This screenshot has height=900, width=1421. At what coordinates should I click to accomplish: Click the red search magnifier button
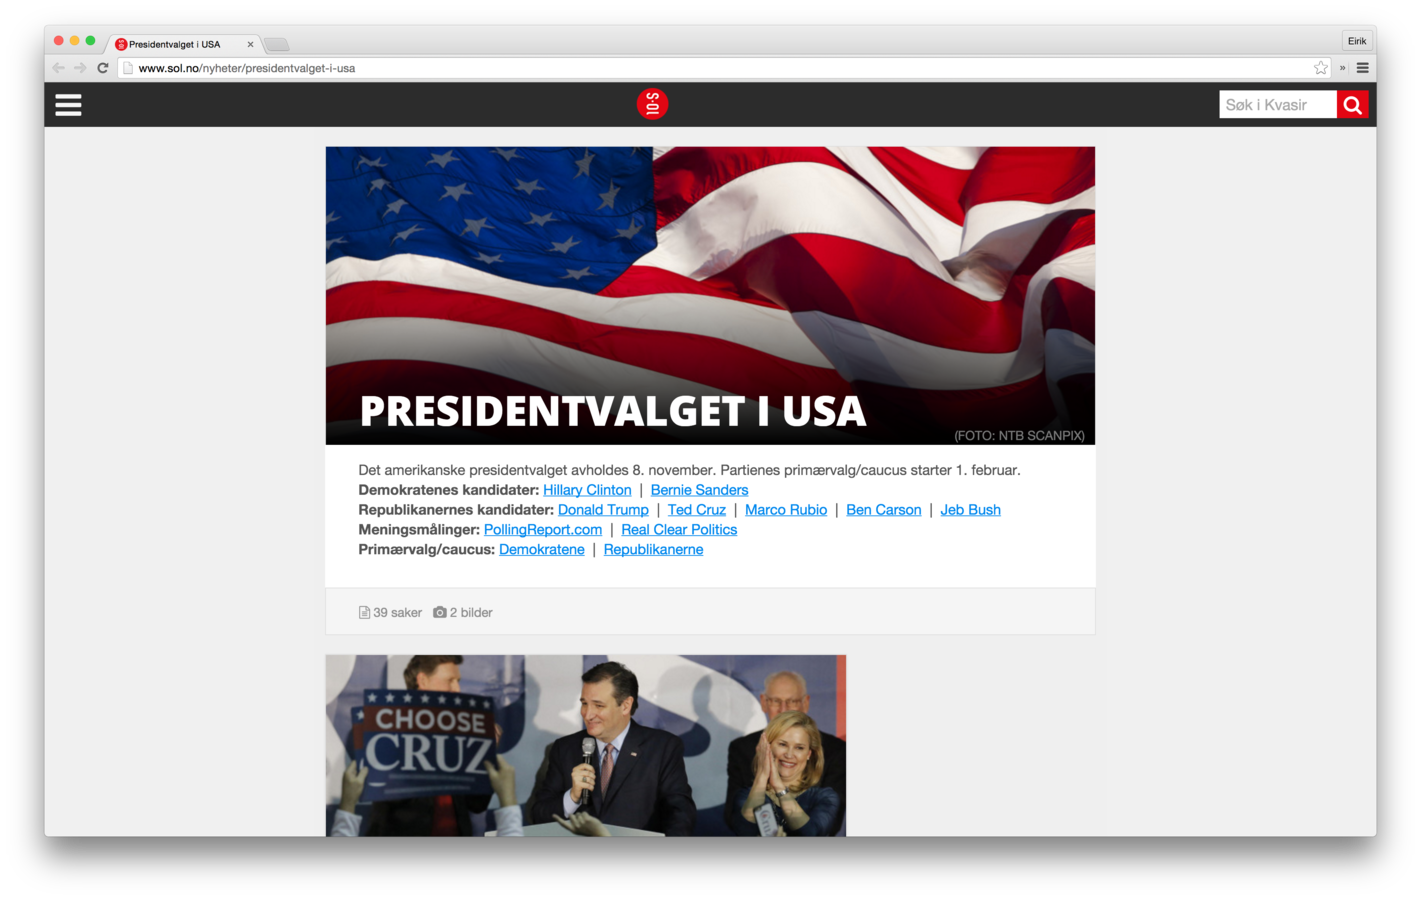1352,105
